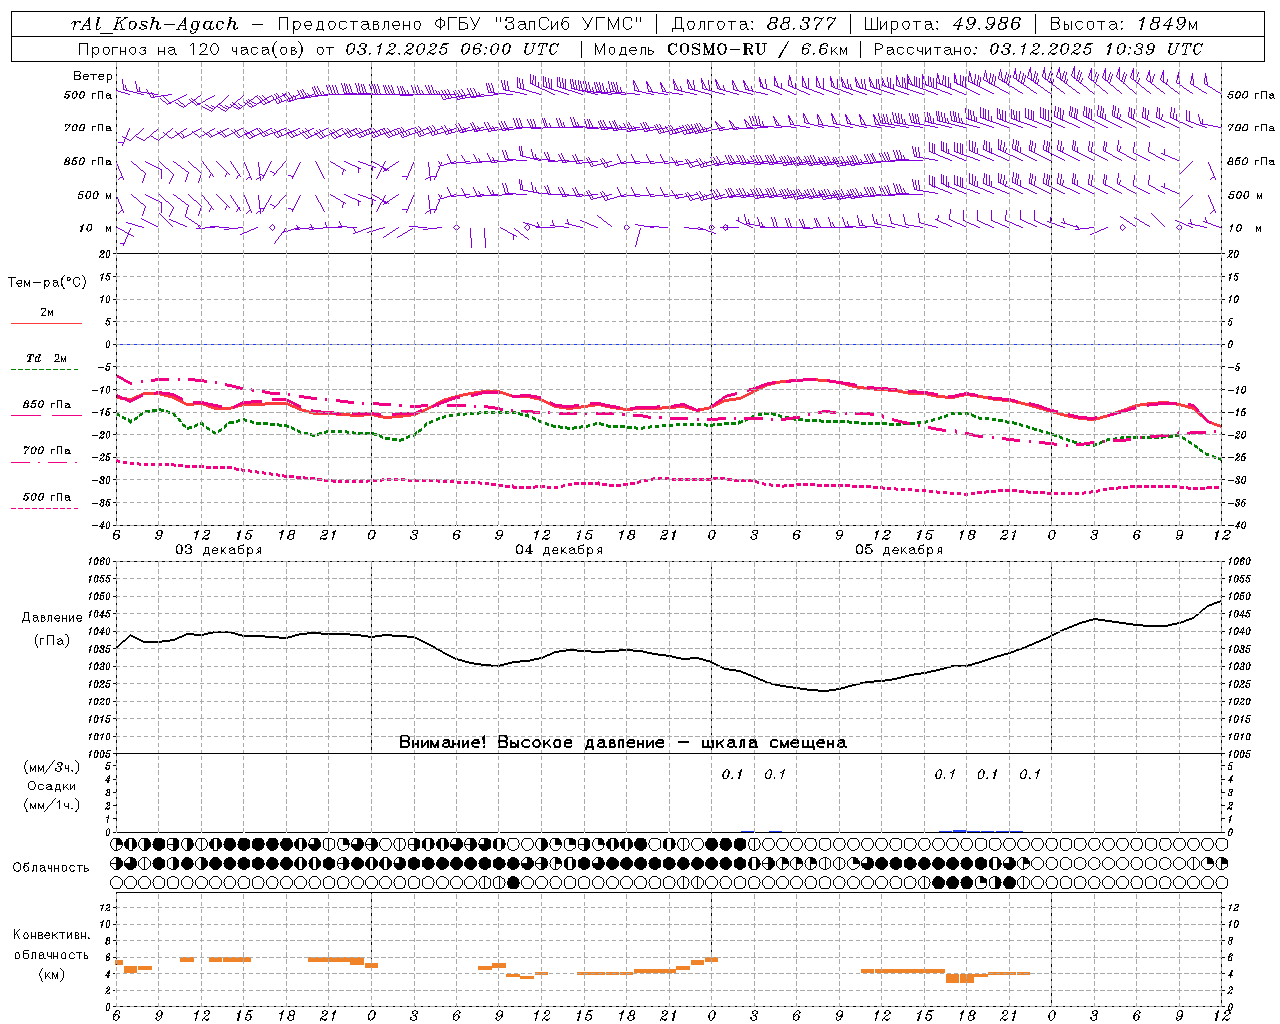Click the 05 декабря date label
Screen dimensions: 1280x1024
[x=899, y=550]
